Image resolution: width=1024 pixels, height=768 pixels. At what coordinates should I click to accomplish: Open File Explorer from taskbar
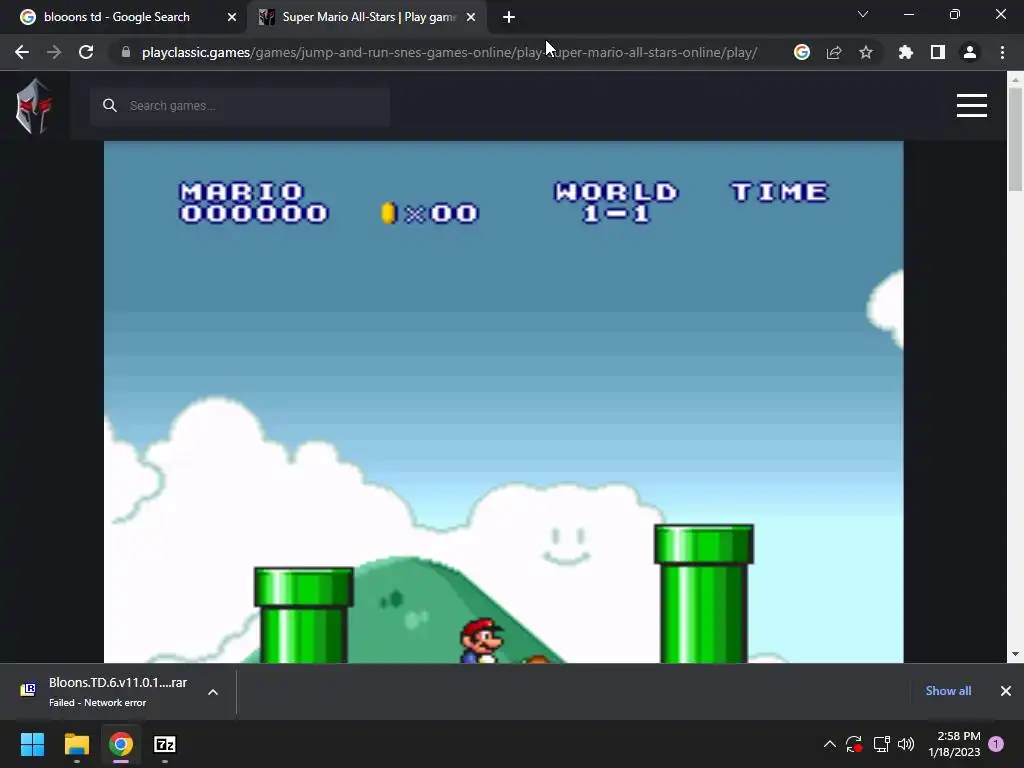[x=76, y=744]
